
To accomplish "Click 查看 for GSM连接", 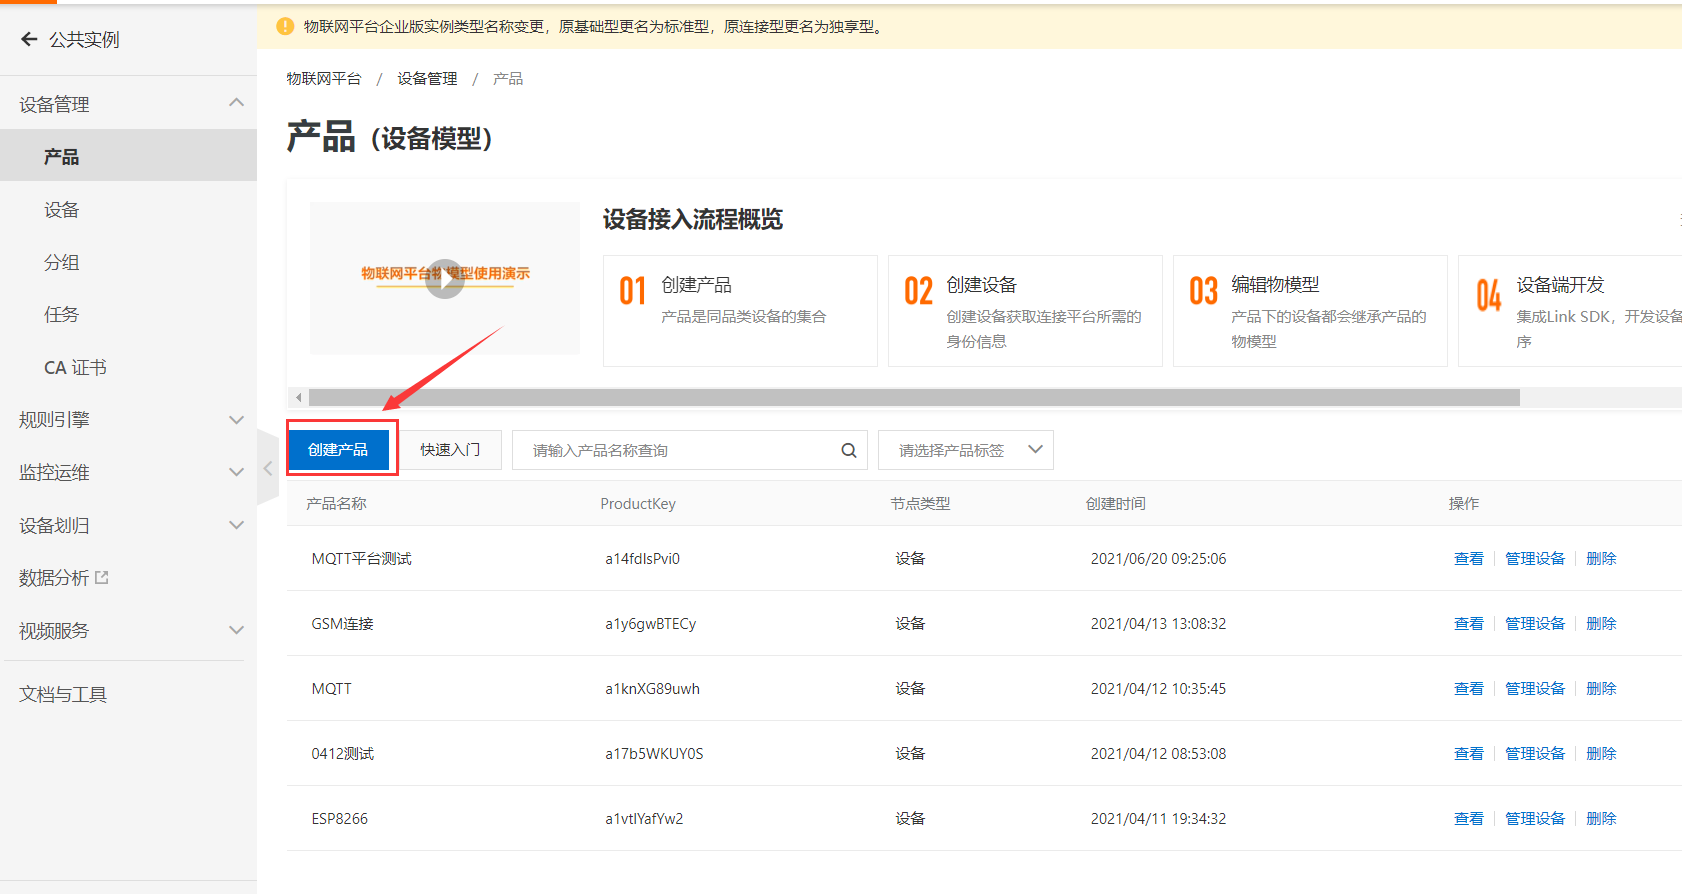I will (1469, 623).
